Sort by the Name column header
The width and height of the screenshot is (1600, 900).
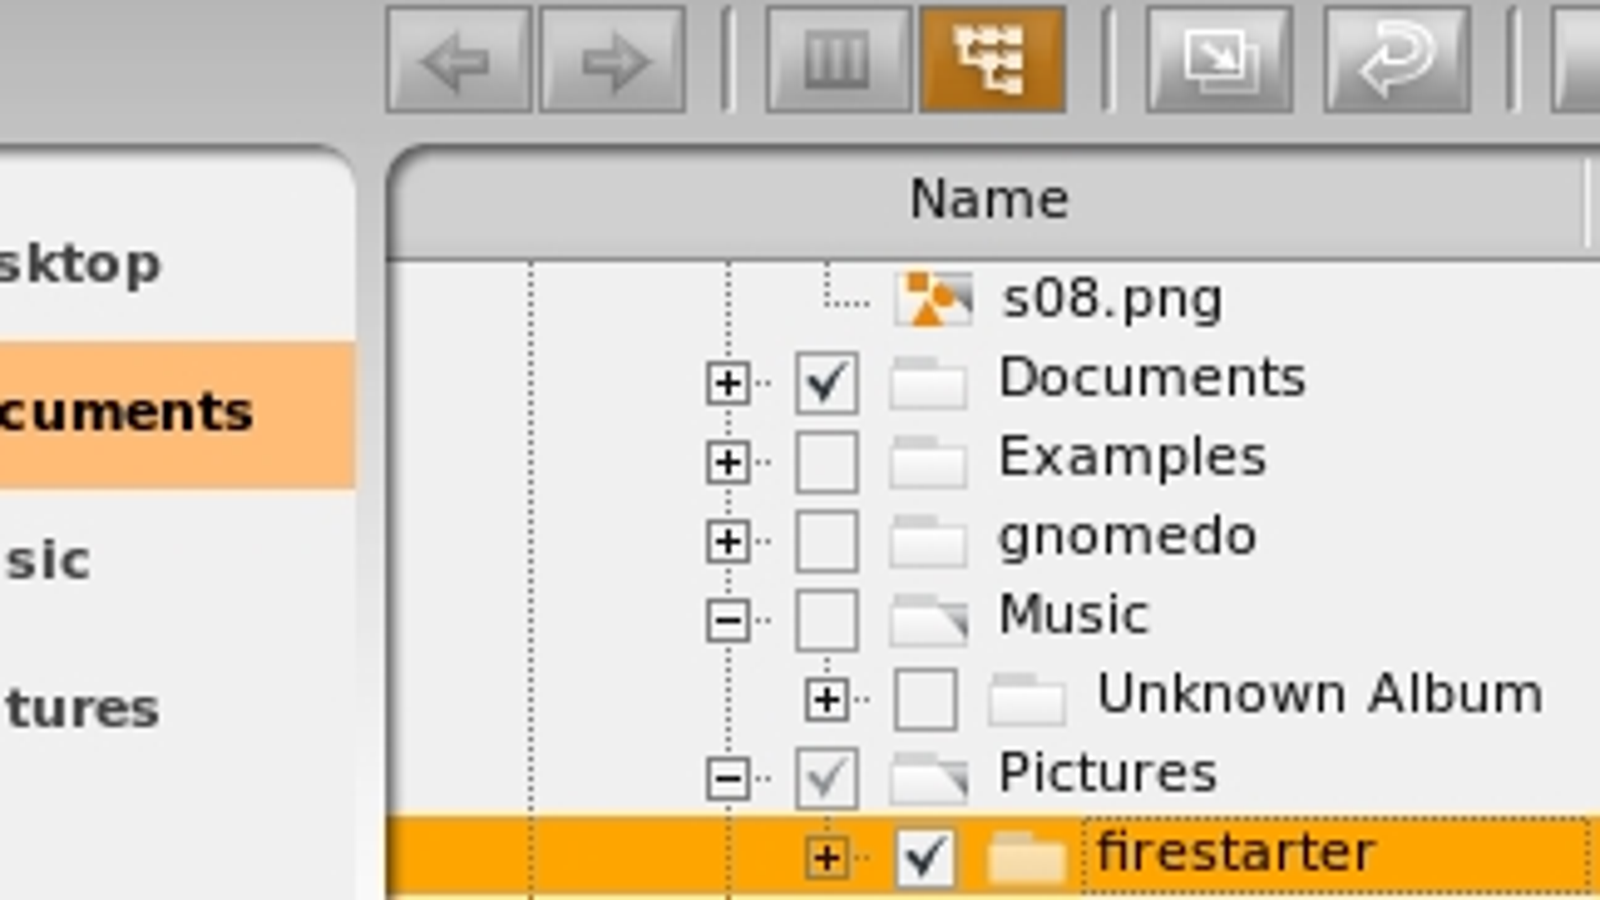[988, 199]
